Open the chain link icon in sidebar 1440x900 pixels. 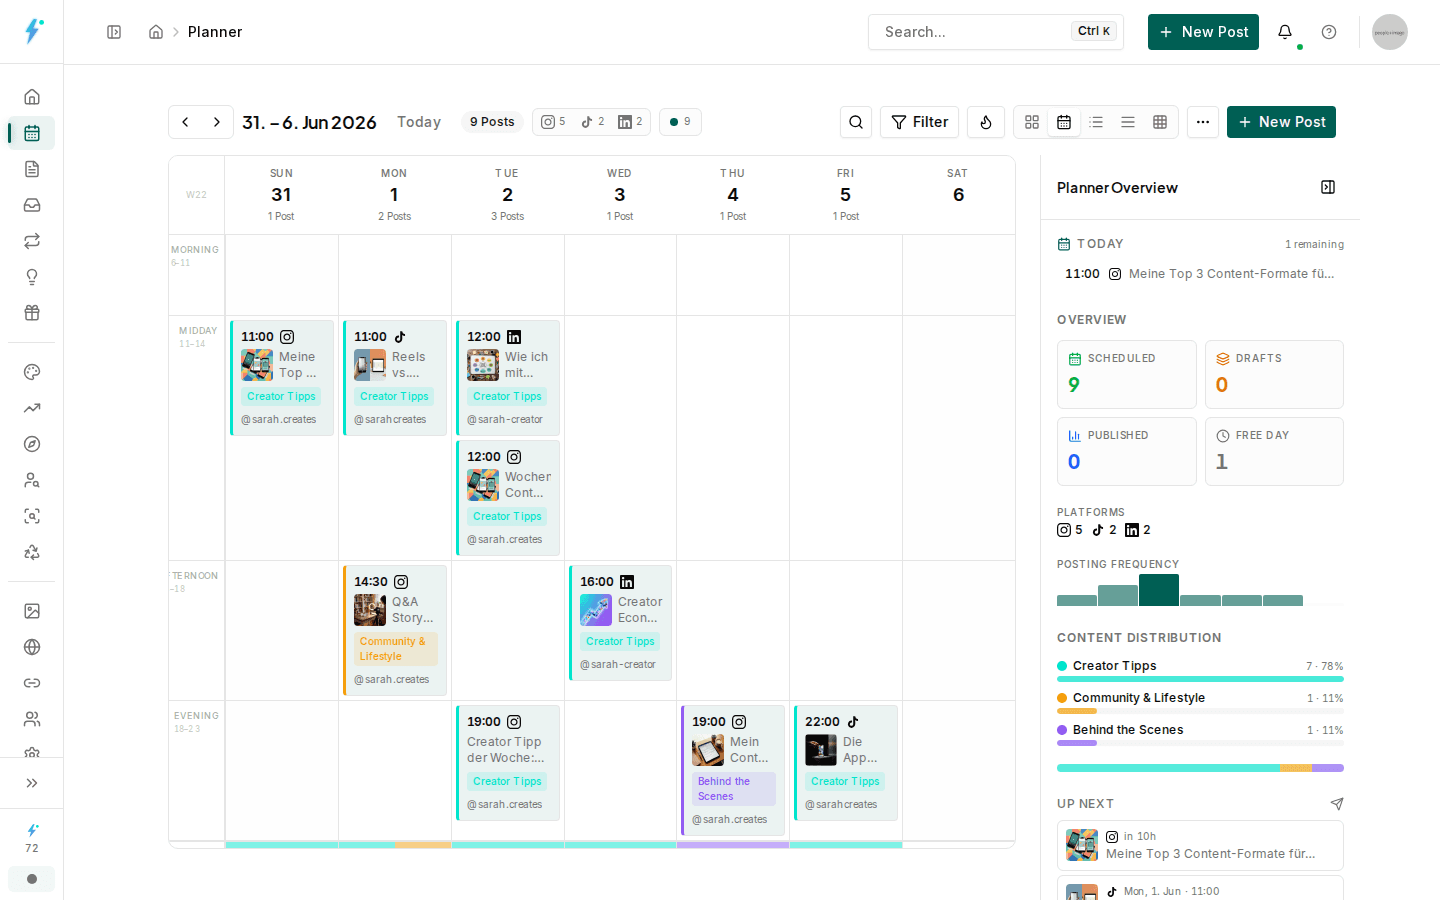coord(32,683)
